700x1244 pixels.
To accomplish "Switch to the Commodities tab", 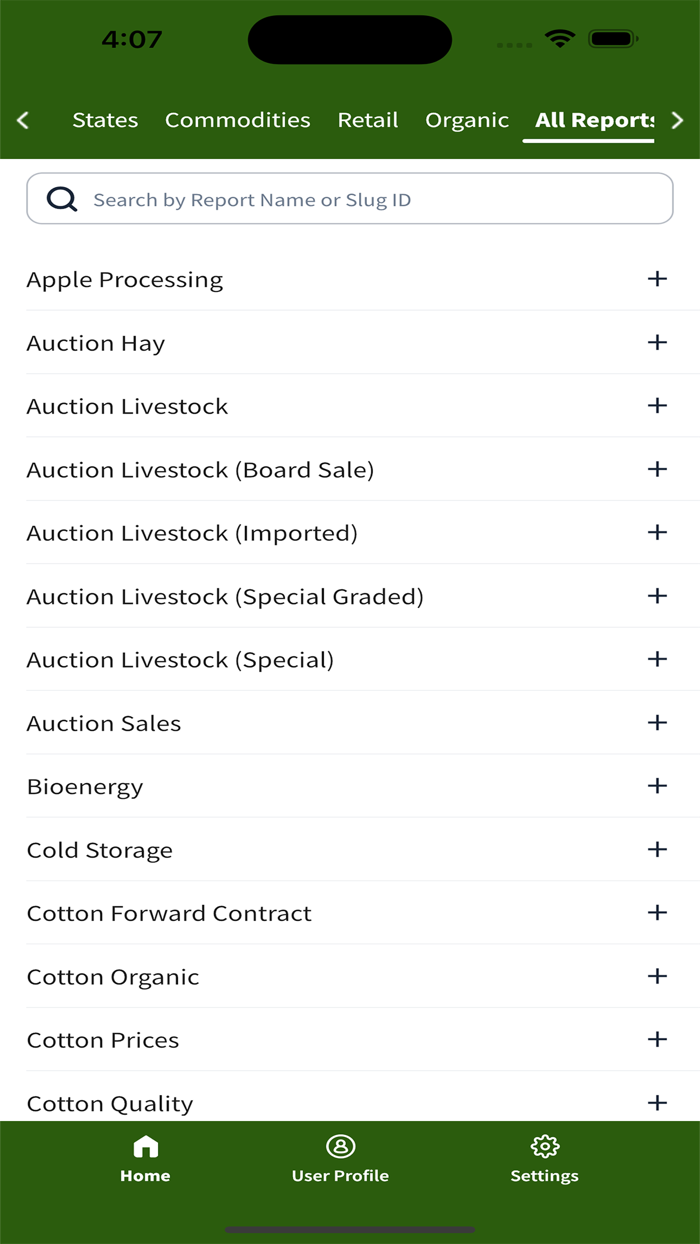I will [x=237, y=120].
